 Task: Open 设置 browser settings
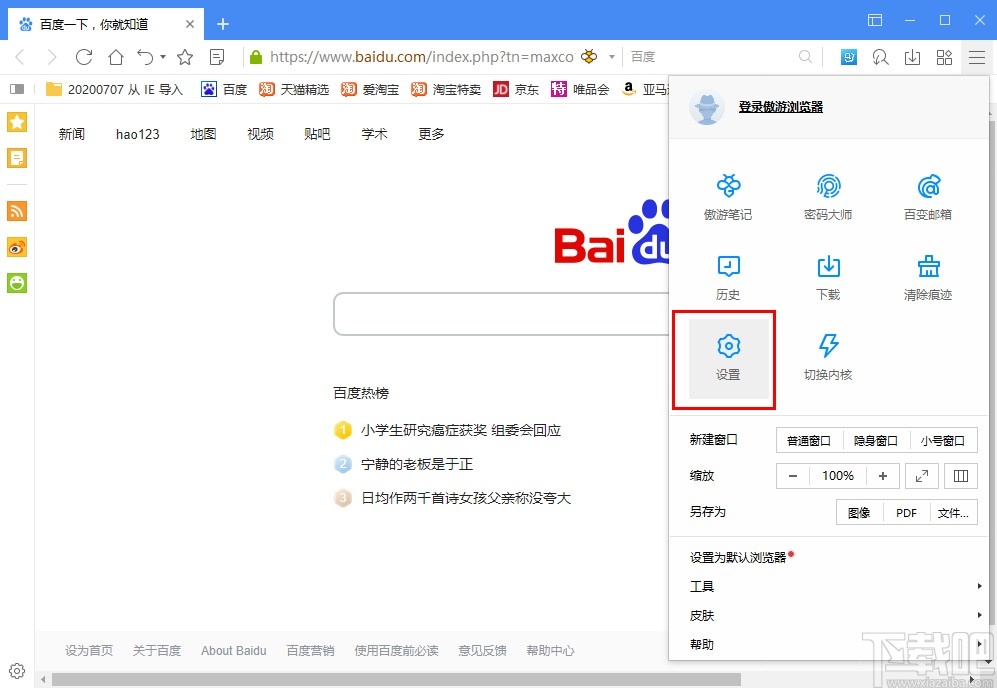tap(728, 360)
